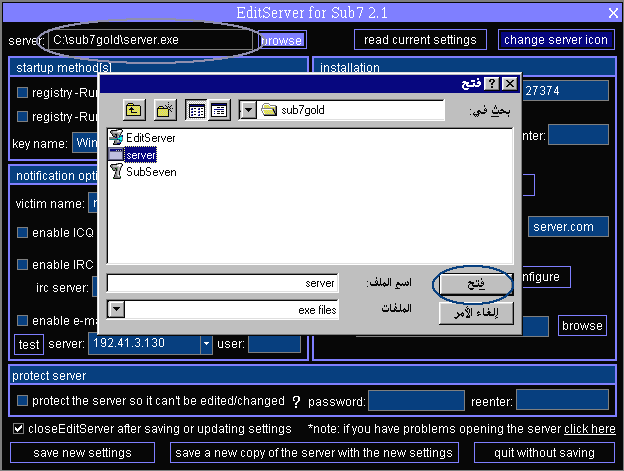Select the SubSeven file icon
The height and width of the screenshot is (471, 624).
point(116,171)
